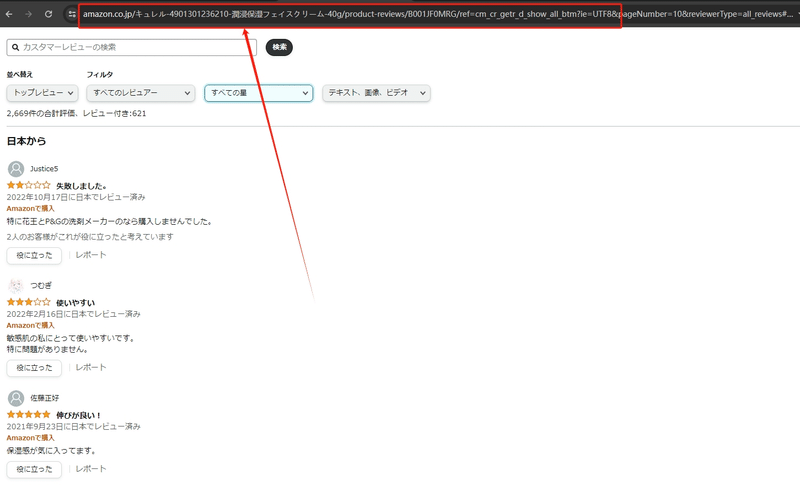800x488 pixels.
Task: Mark 佐藤正好 review as 役に立った
Action: (x=34, y=469)
